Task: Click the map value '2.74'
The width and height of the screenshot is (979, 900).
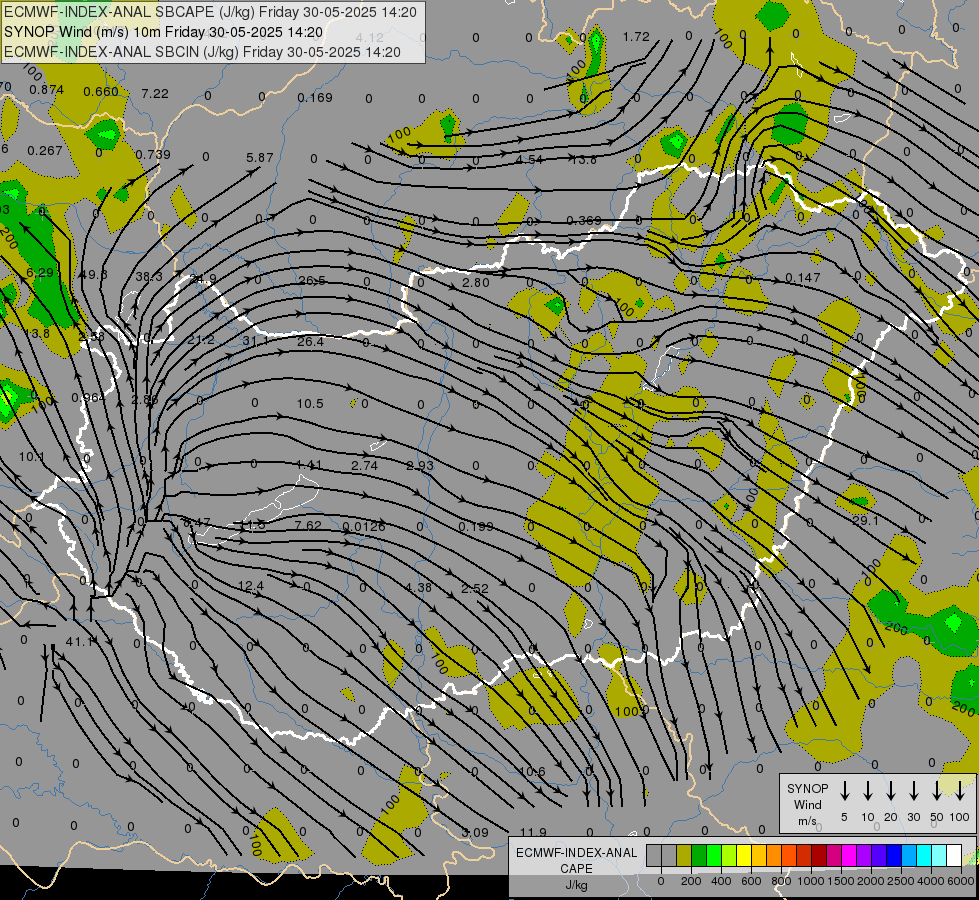Action: coord(365,465)
